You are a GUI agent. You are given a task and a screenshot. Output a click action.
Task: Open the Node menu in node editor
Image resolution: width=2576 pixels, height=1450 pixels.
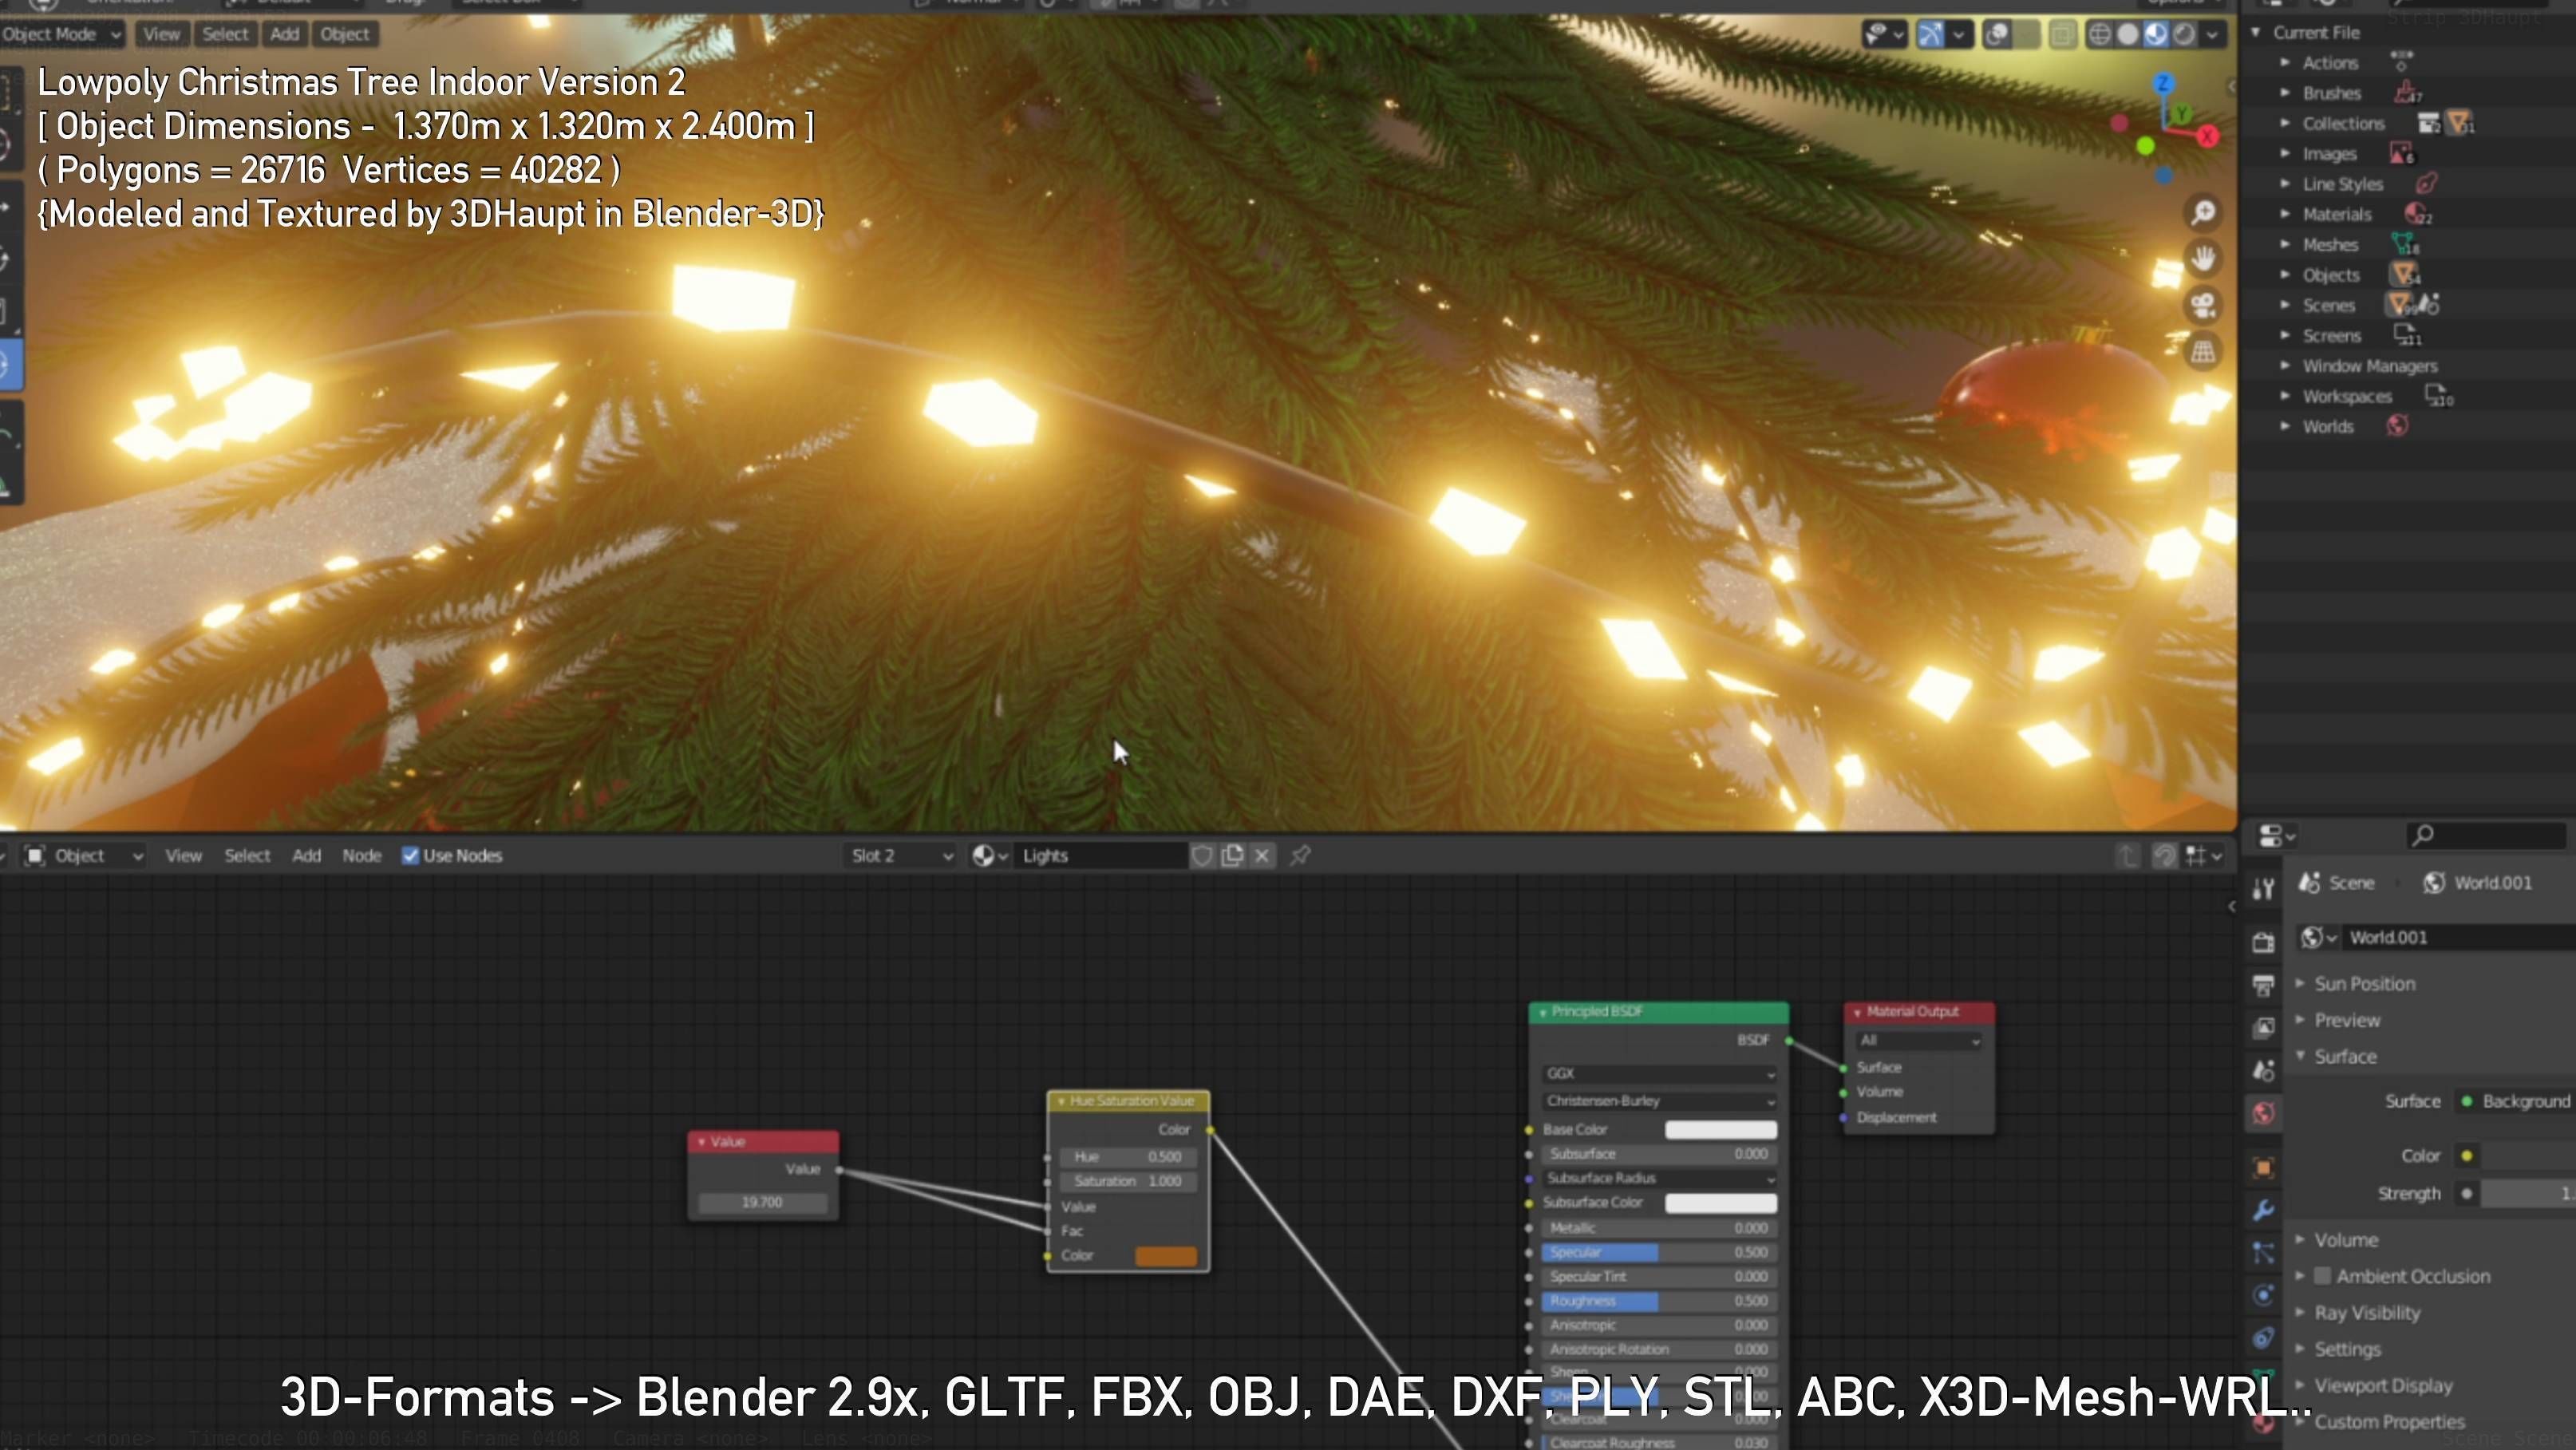click(361, 855)
